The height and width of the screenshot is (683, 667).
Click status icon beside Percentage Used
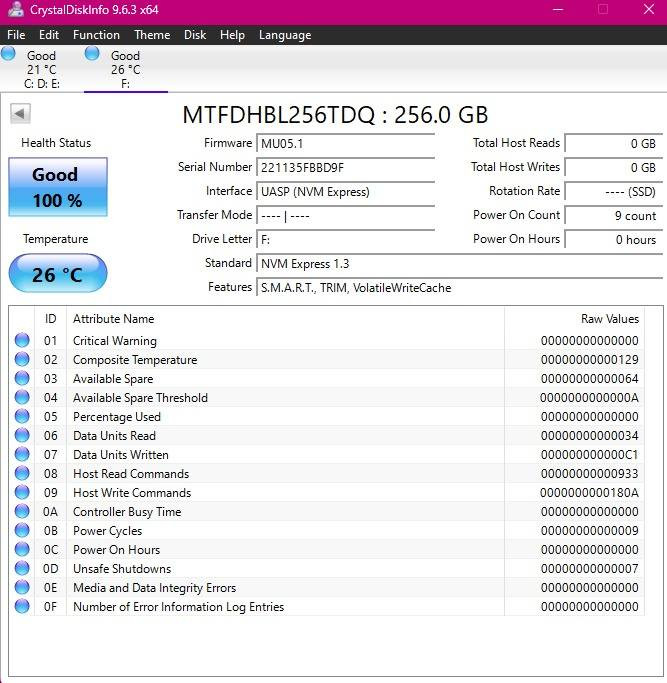(x=22, y=417)
